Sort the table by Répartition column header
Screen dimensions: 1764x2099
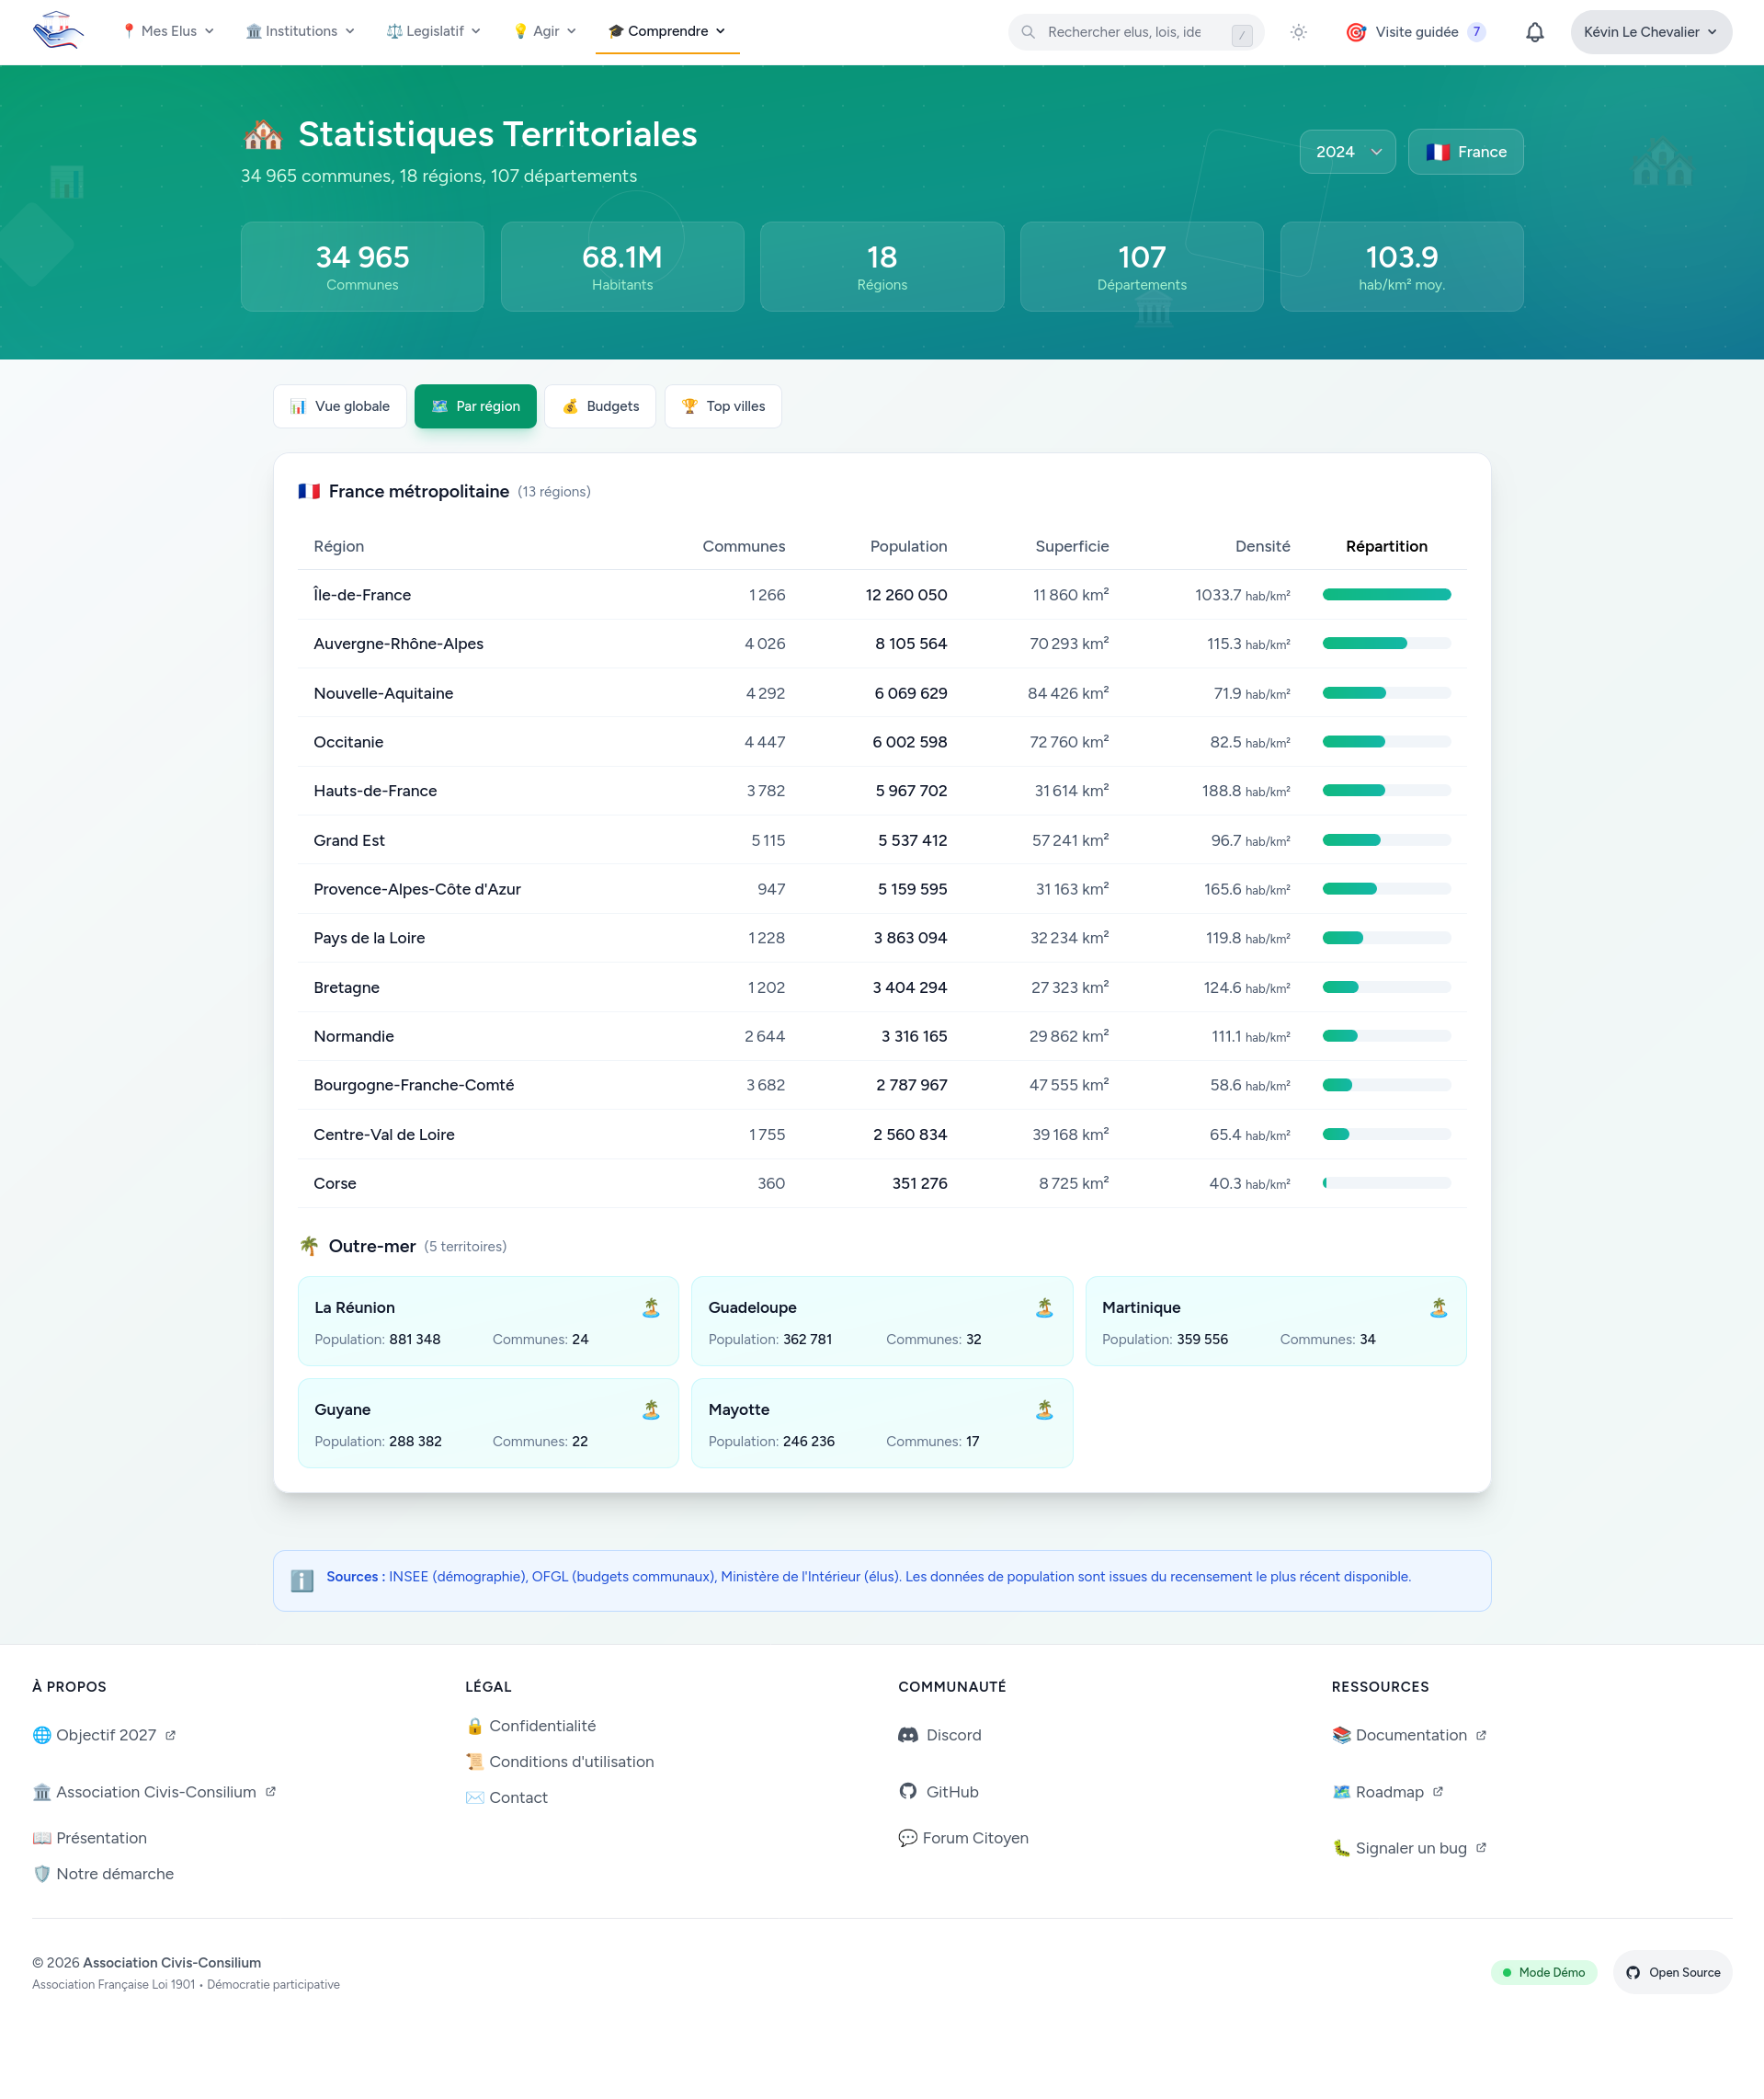1386,546
